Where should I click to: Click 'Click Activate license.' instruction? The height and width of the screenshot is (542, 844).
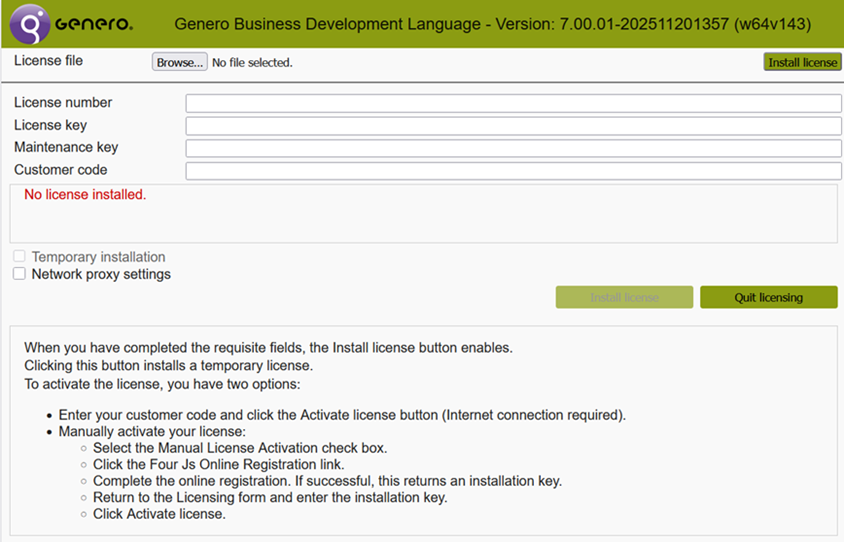click(x=159, y=514)
